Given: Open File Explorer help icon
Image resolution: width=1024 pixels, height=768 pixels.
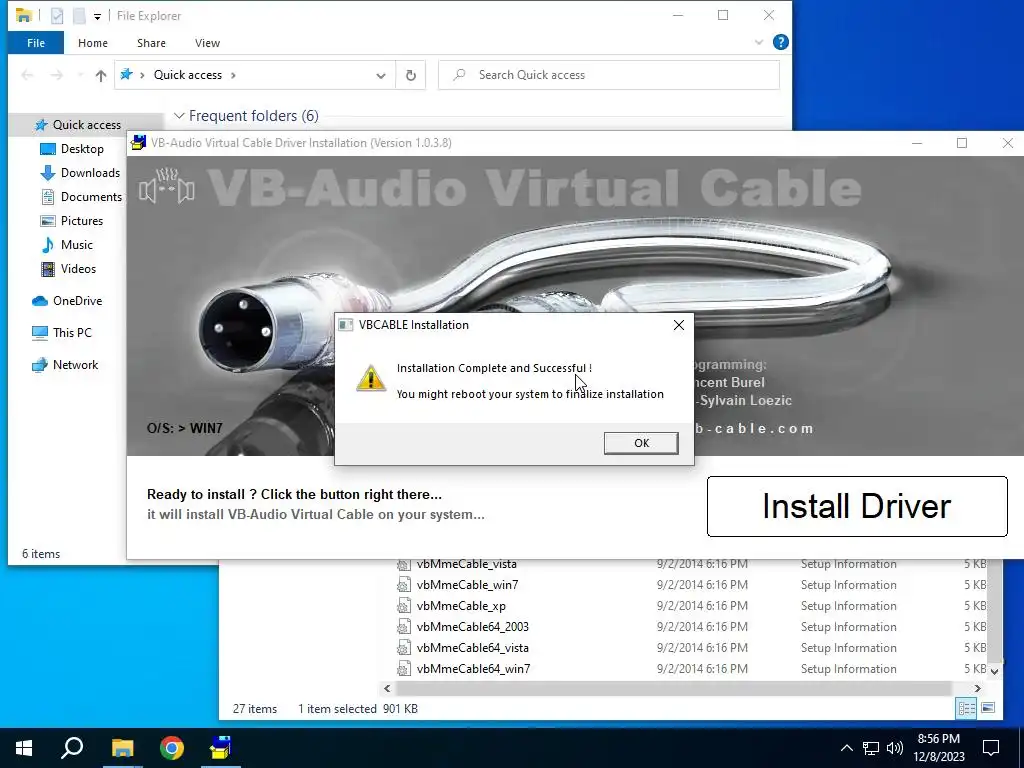Looking at the screenshot, I should [780, 42].
